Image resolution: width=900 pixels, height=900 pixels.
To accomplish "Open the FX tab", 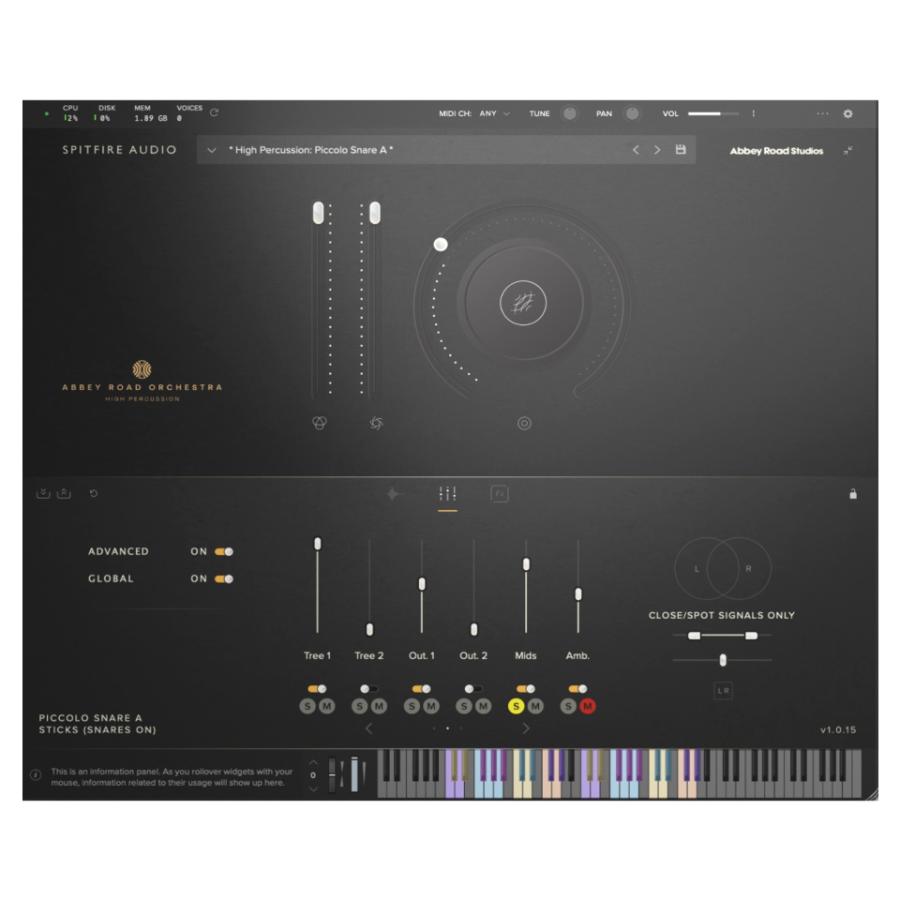I will coord(499,494).
